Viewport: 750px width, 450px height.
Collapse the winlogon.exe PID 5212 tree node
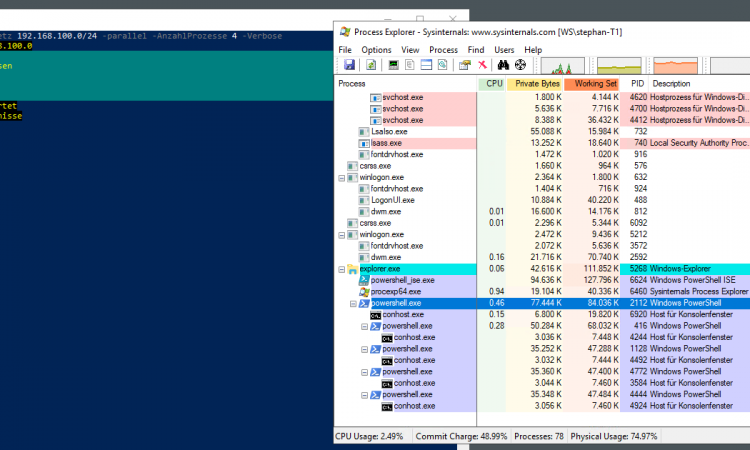342,235
